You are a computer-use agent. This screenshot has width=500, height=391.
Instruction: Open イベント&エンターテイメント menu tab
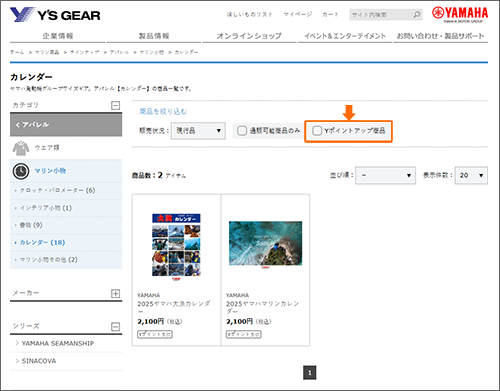coord(345,36)
